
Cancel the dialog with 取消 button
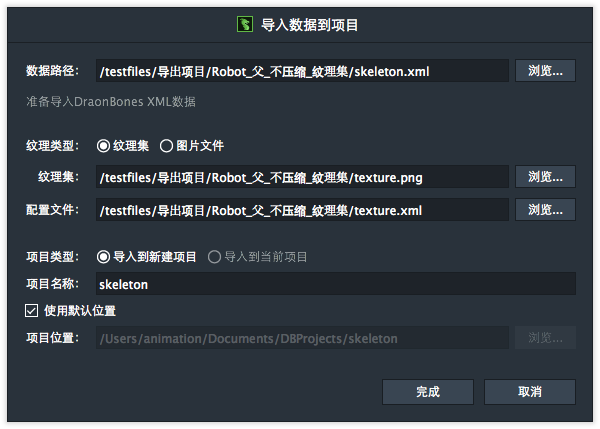(x=530, y=392)
